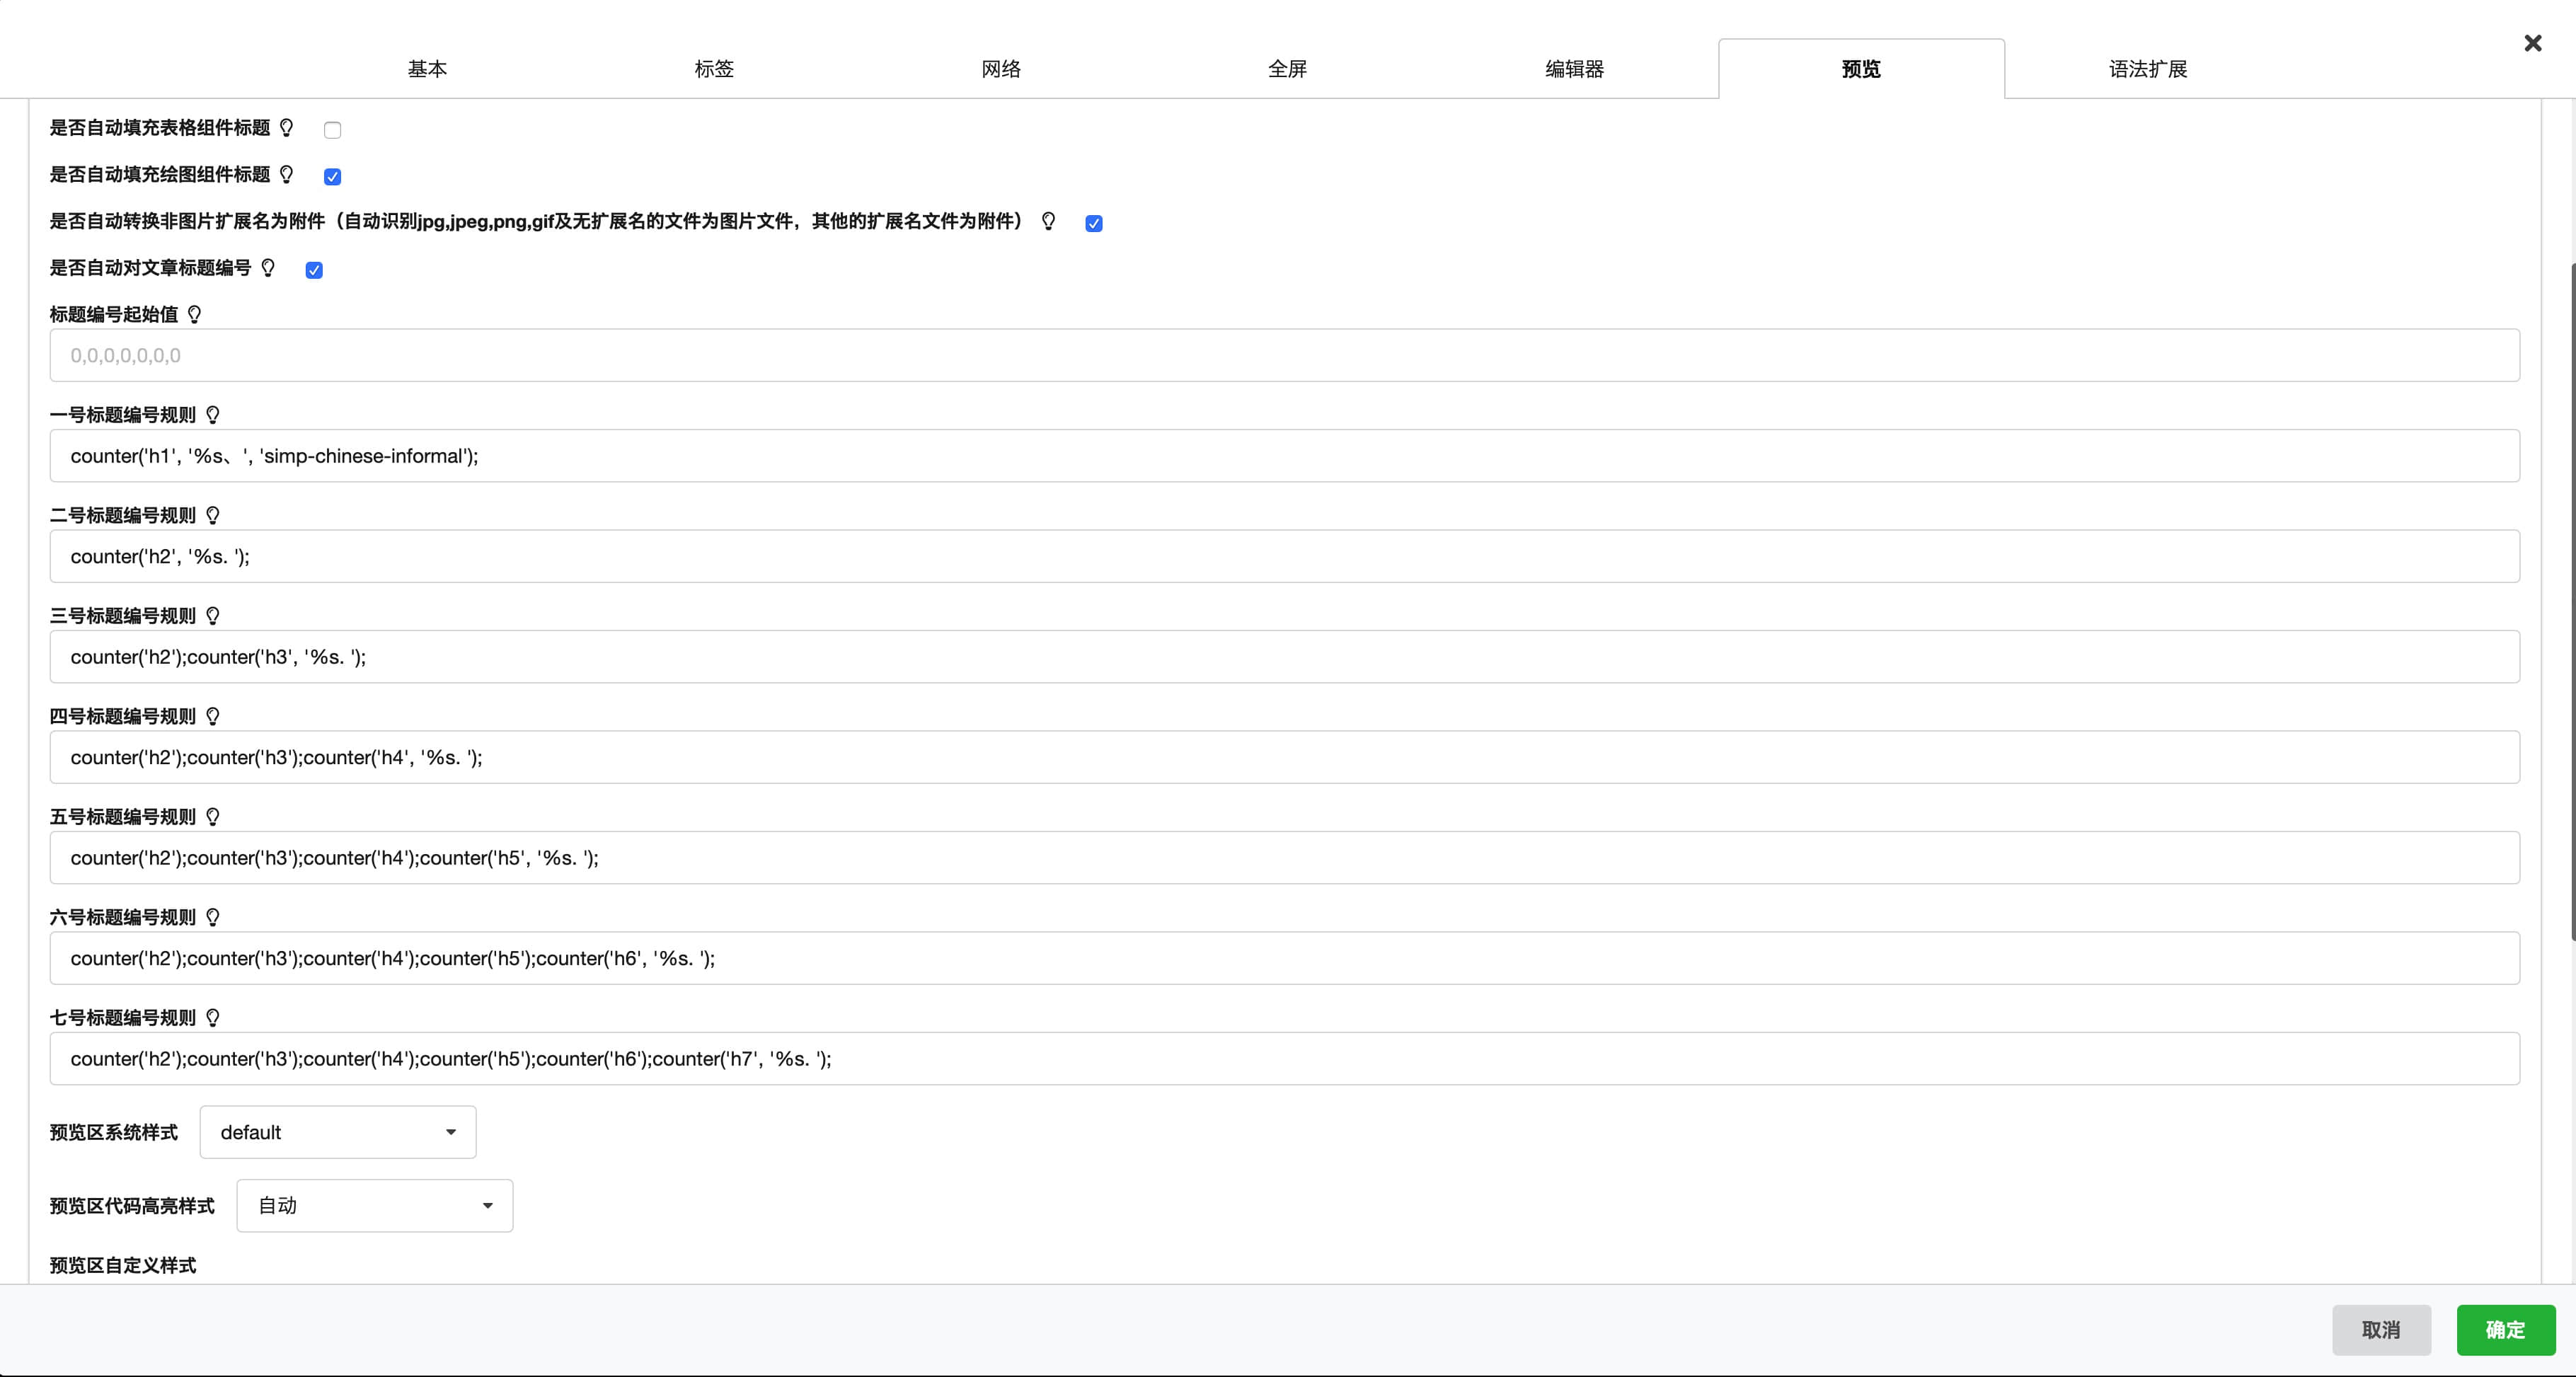The width and height of the screenshot is (2576, 1377).
Task: Click hint bulb next to 标题编号起始值
Action: click(195, 315)
